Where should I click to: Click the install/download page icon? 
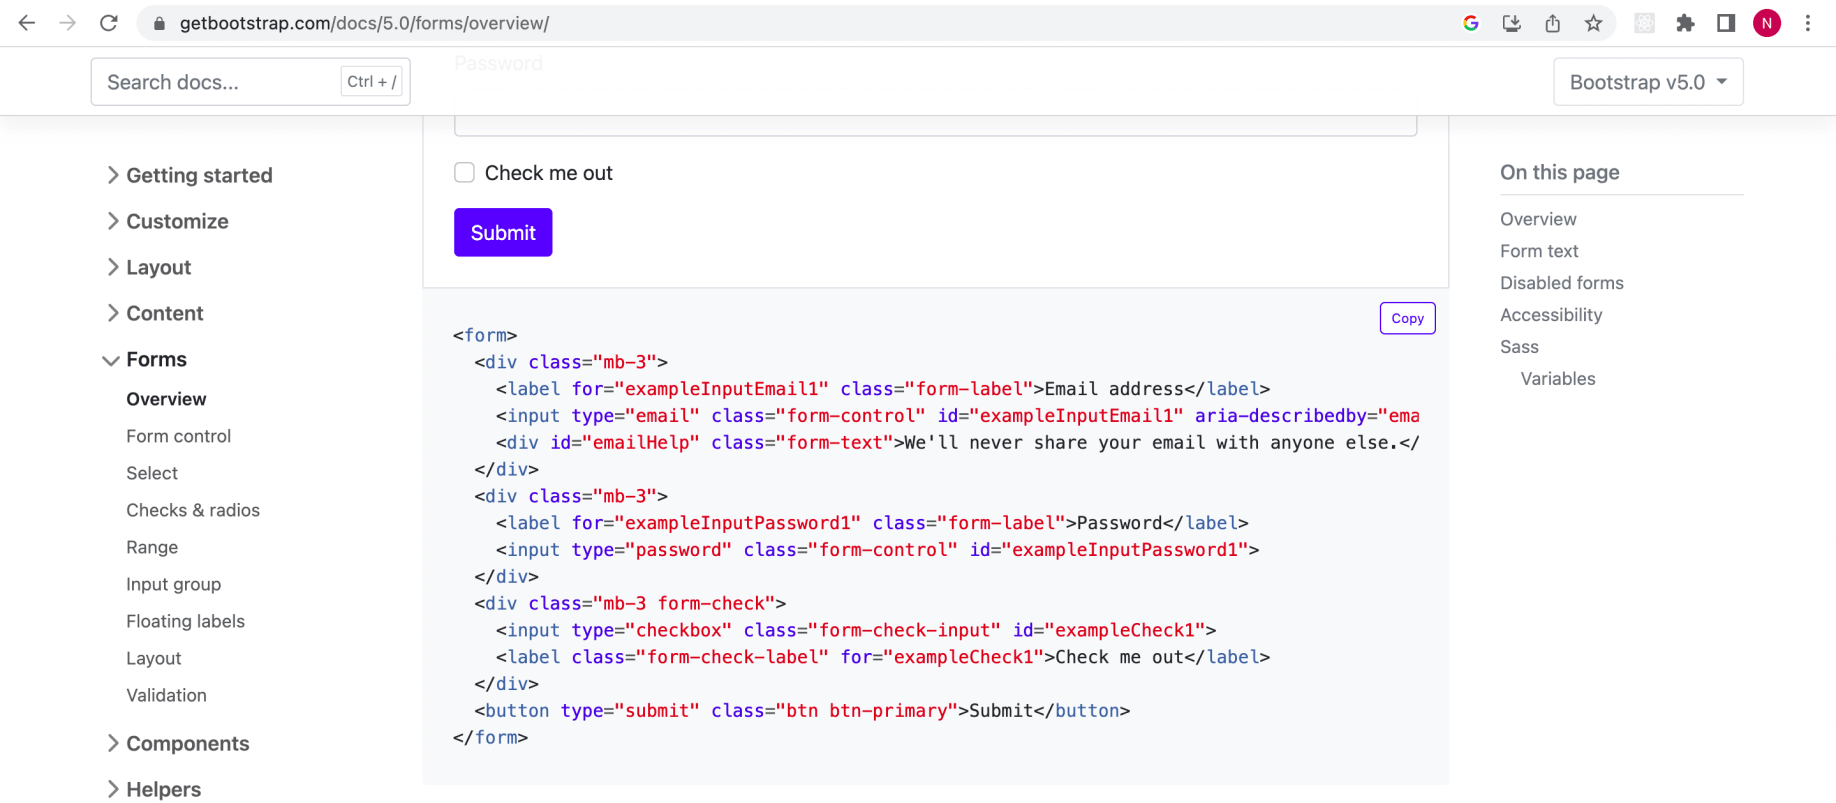(1511, 23)
